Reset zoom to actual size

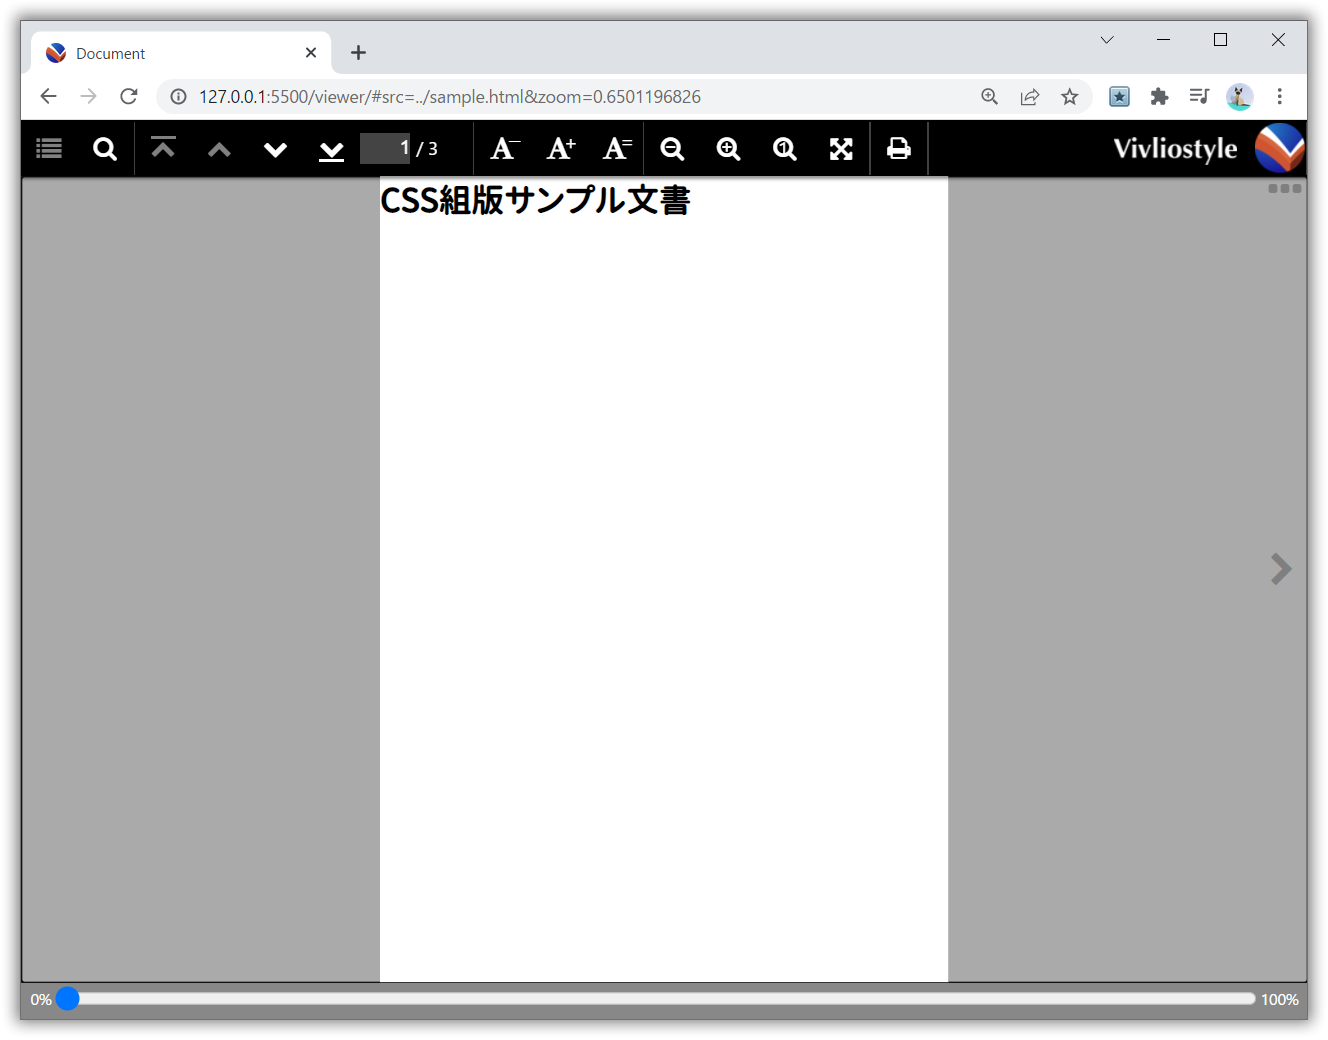coord(784,148)
